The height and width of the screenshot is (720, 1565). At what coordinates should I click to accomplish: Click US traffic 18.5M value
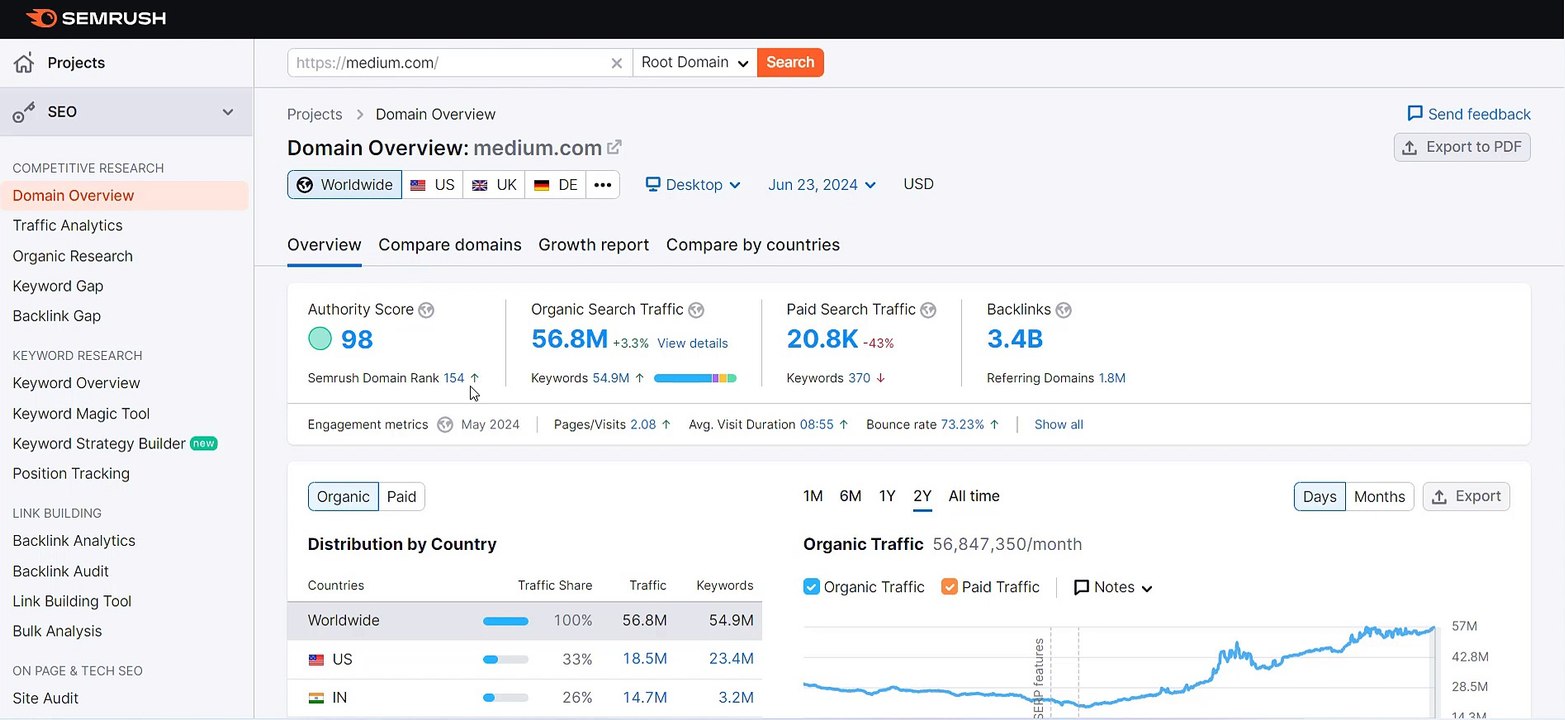click(x=645, y=660)
